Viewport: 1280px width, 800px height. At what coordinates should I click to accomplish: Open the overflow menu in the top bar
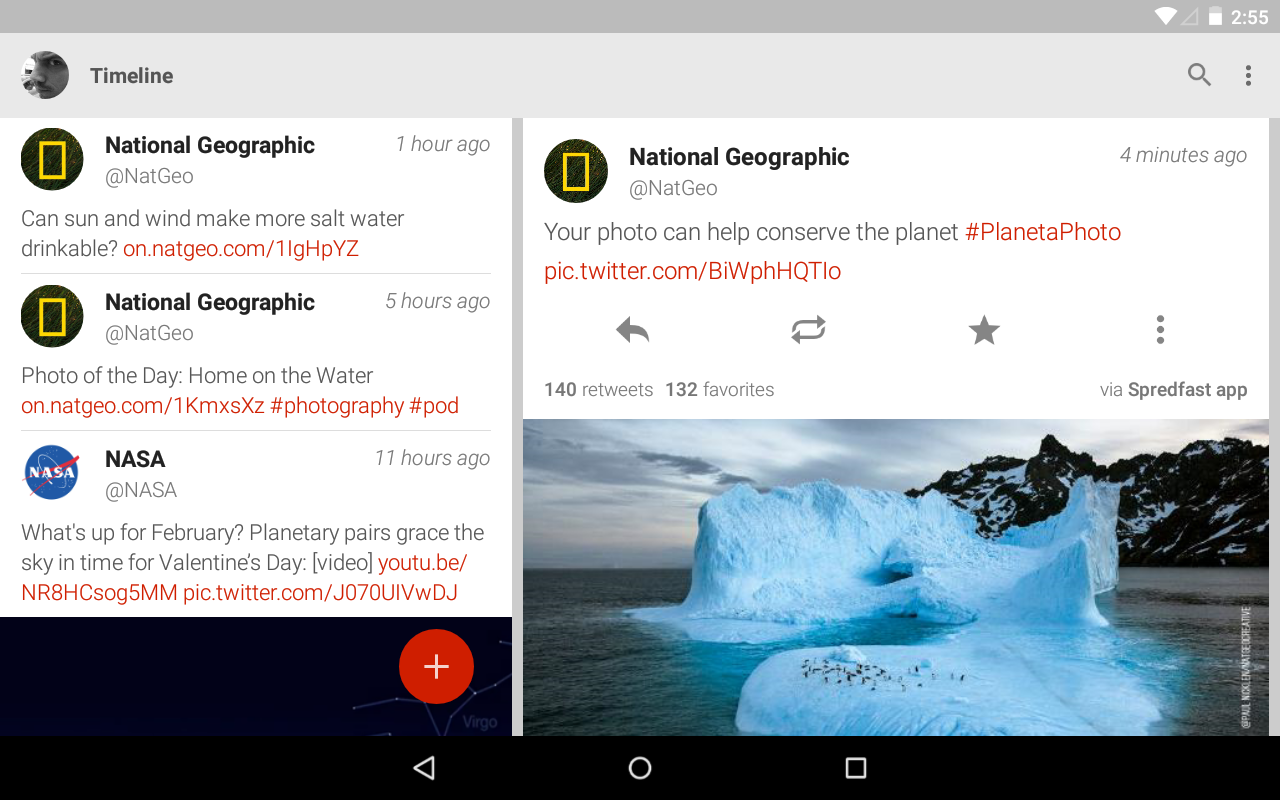(x=1248, y=75)
